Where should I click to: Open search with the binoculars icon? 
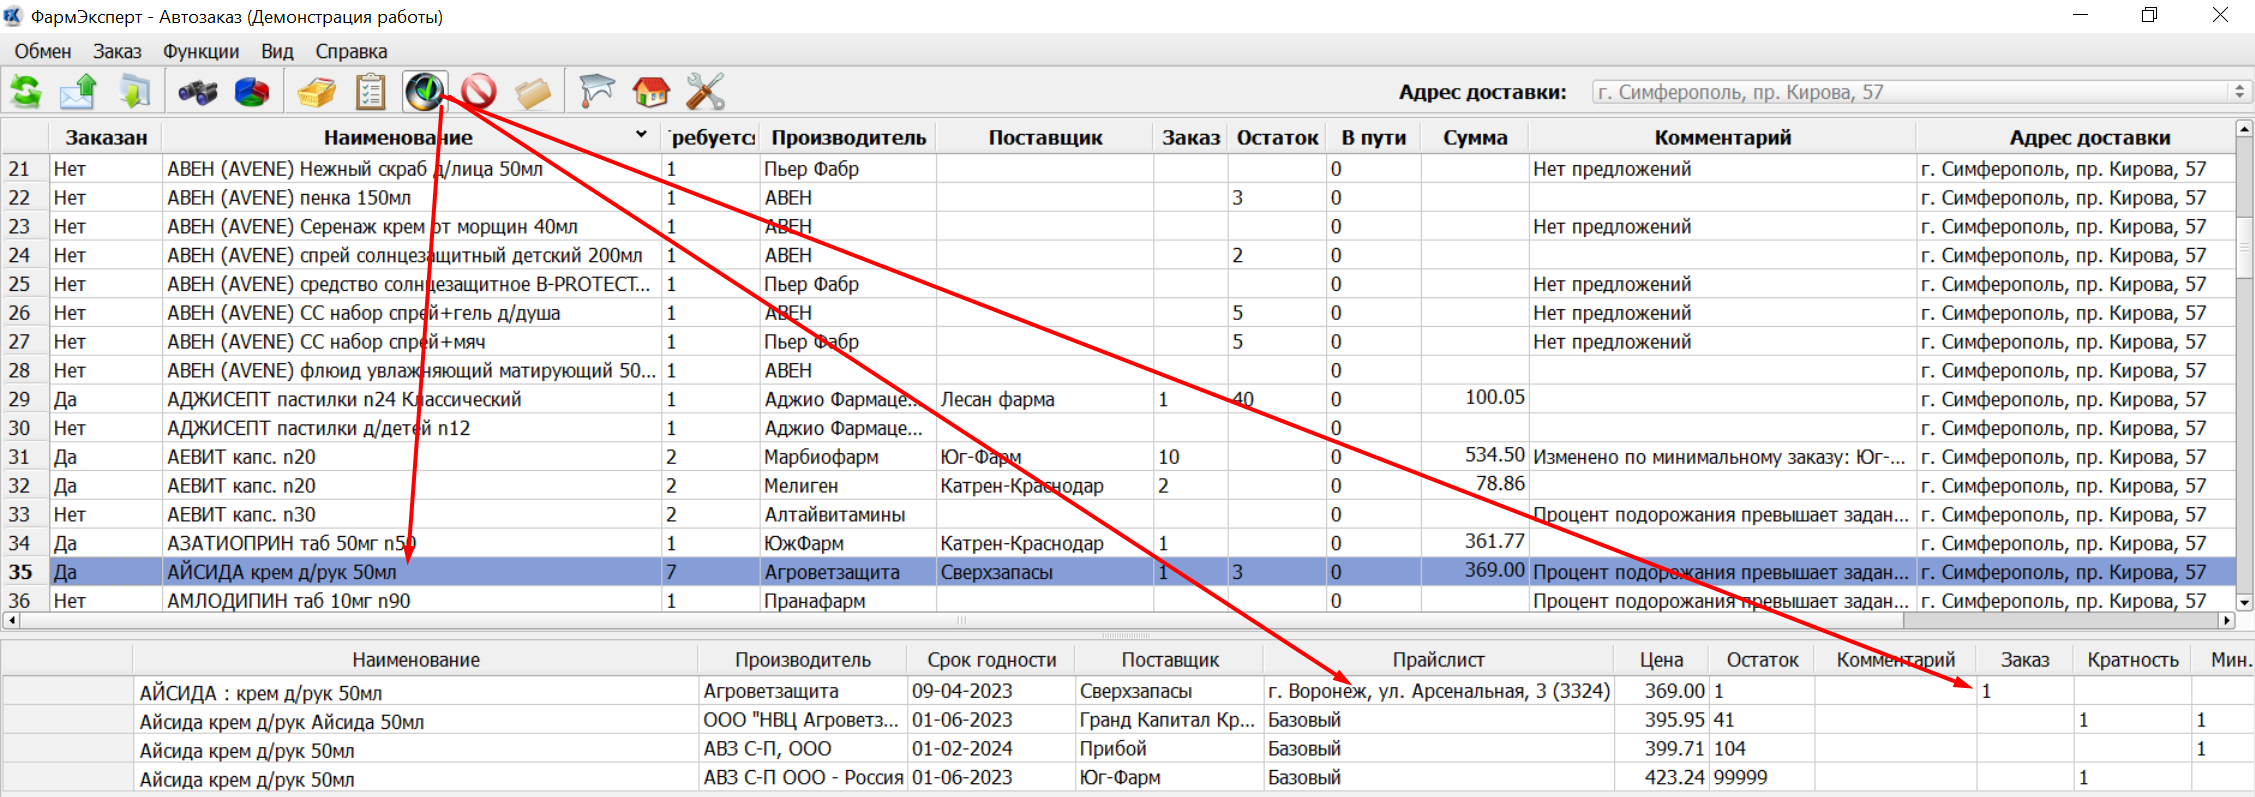198,92
